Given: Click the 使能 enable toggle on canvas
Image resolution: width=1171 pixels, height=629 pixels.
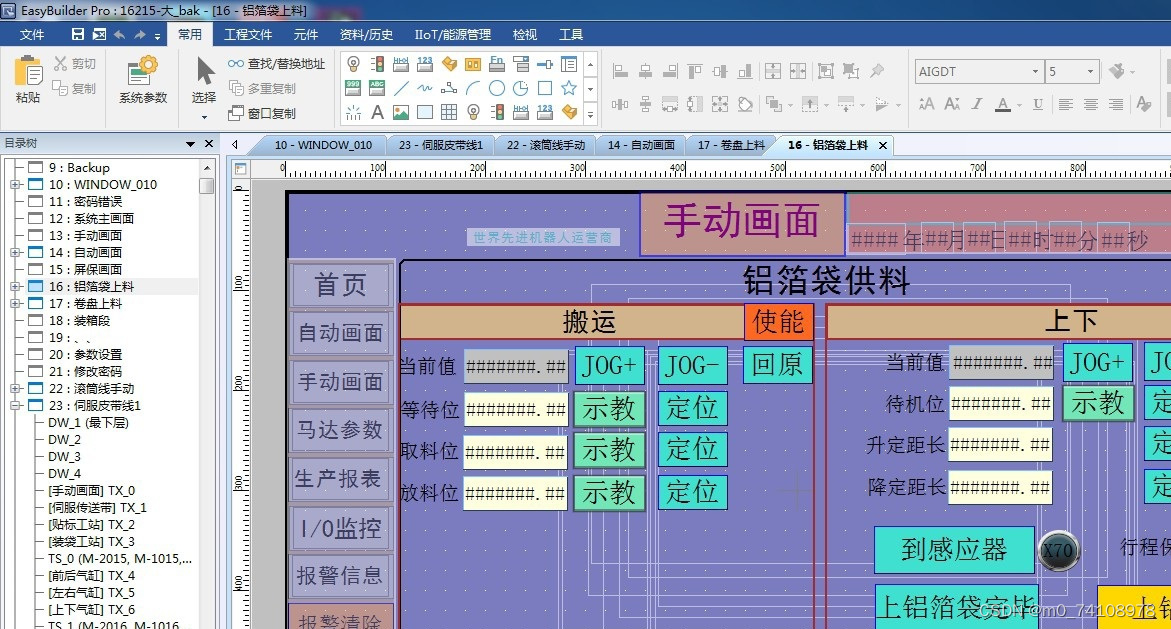Looking at the screenshot, I should pos(778,322).
